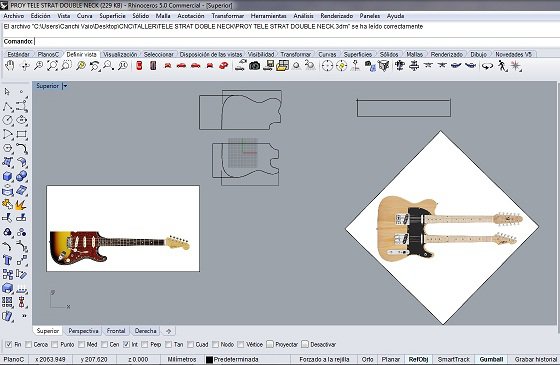Click the camera capture viewport icon
This screenshot has height=365, width=560.
(254, 65)
